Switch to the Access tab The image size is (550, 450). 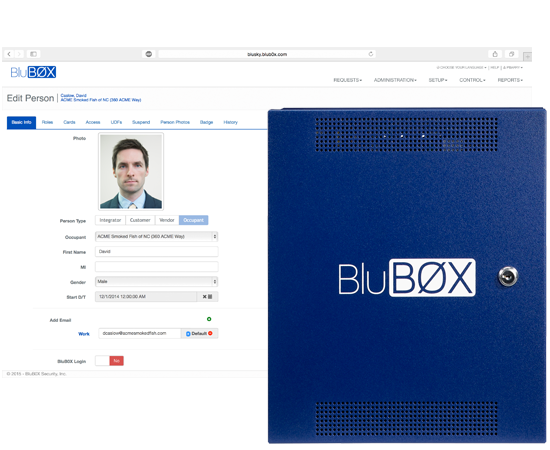coord(93,122)
